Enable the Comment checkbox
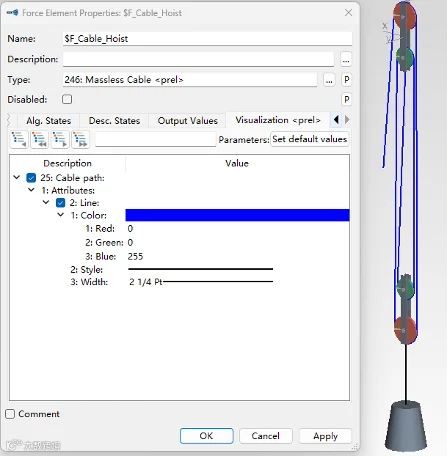Image resolution: width=448 pixels, height=456 pixels. [10, 414]
